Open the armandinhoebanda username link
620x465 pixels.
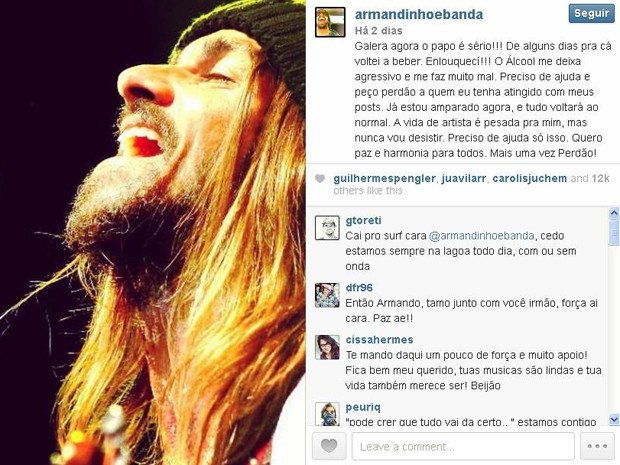[x=419, y=15]
